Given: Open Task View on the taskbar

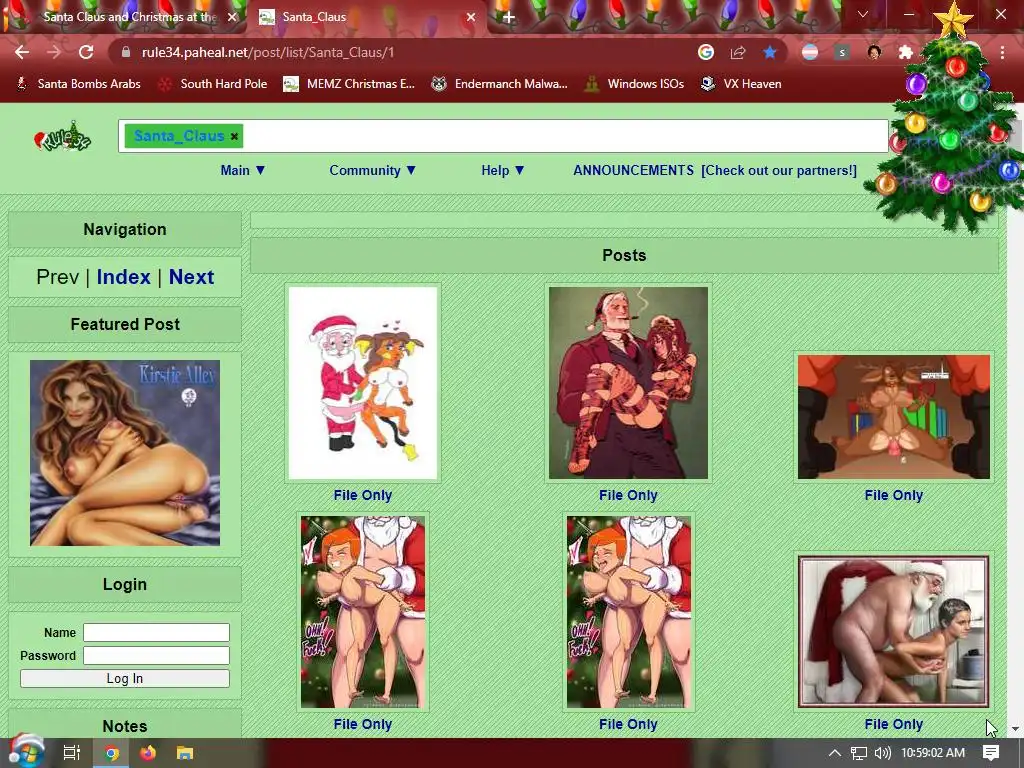Looking at the screenshot, I should [x=72, y=753].
